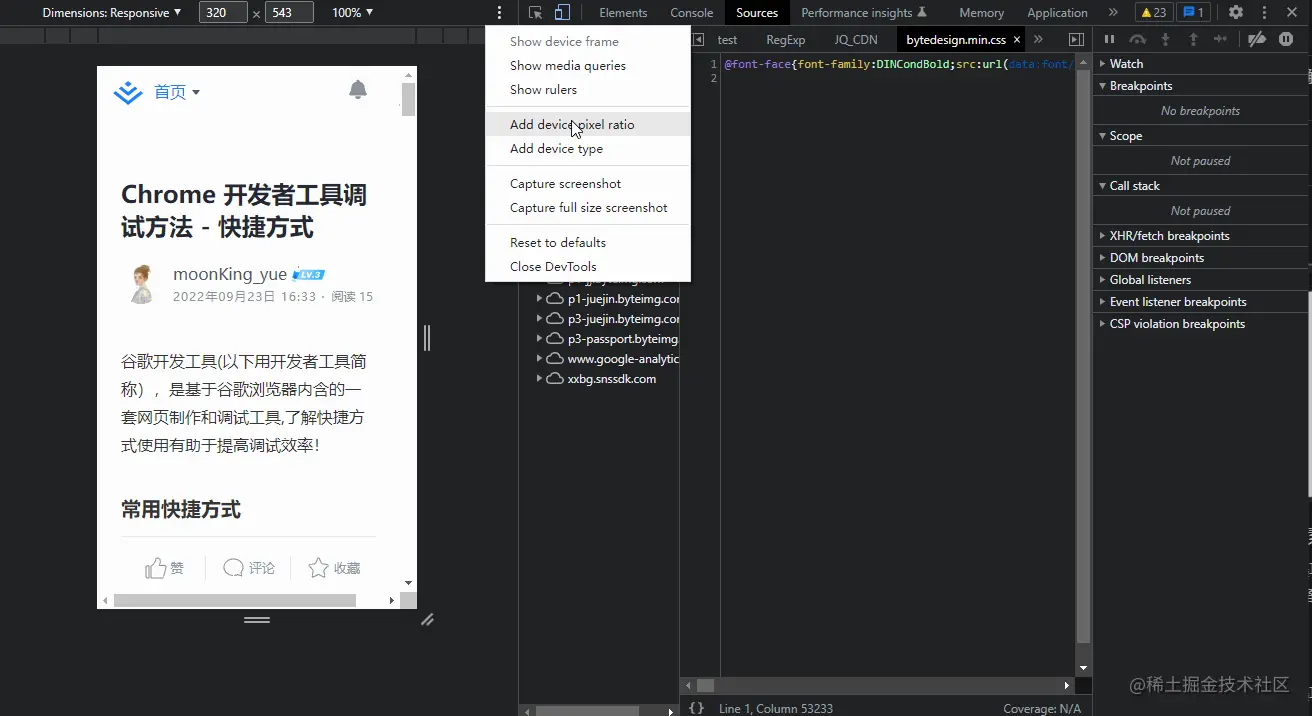The width and height of the screenshot is (1312, 716).
Task: Click the favorite star icon
Action: (x=318, y=568)
